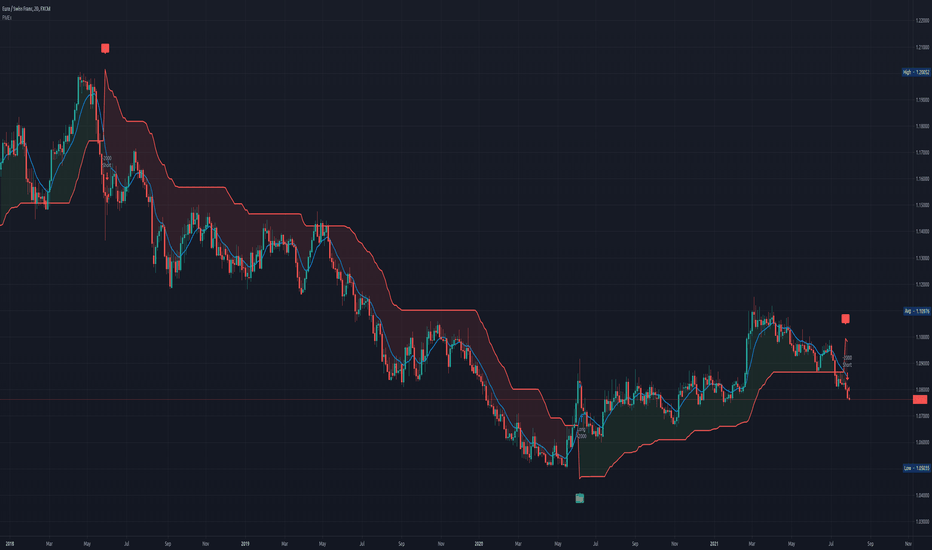
Task: Click the 2020 label on time axis
Action: (x=479, y=543)
